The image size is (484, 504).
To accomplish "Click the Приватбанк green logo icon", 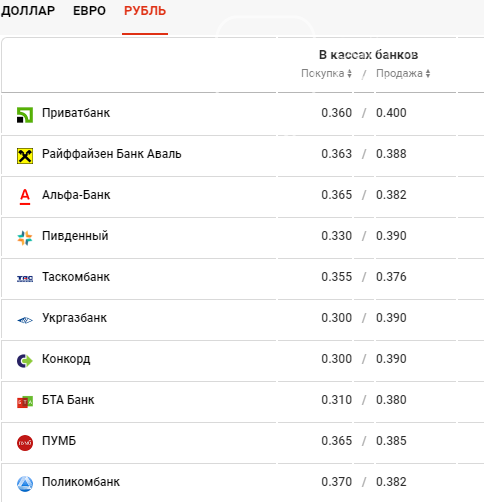I will [25, 115].
